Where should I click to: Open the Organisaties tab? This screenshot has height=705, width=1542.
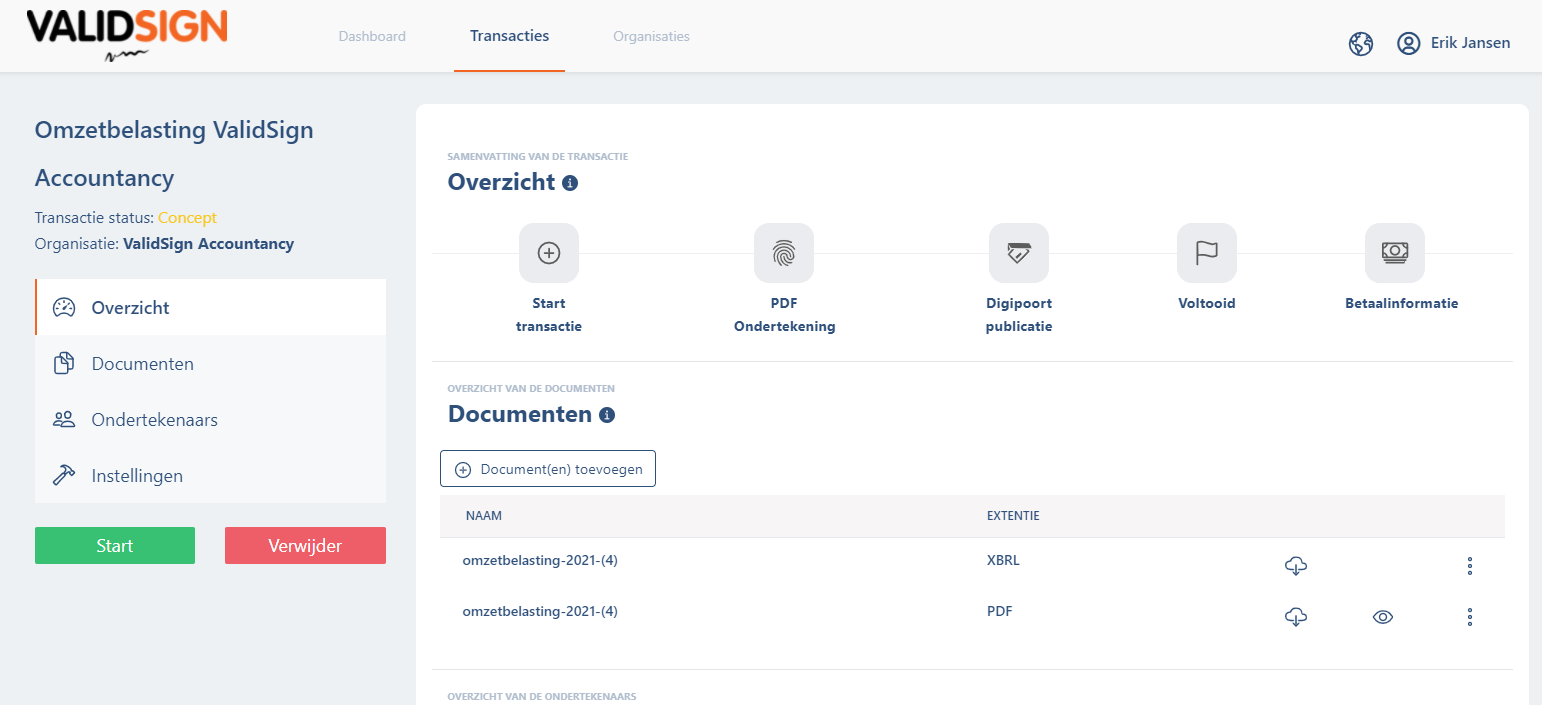pyautogui.click(x=652, y=36)
